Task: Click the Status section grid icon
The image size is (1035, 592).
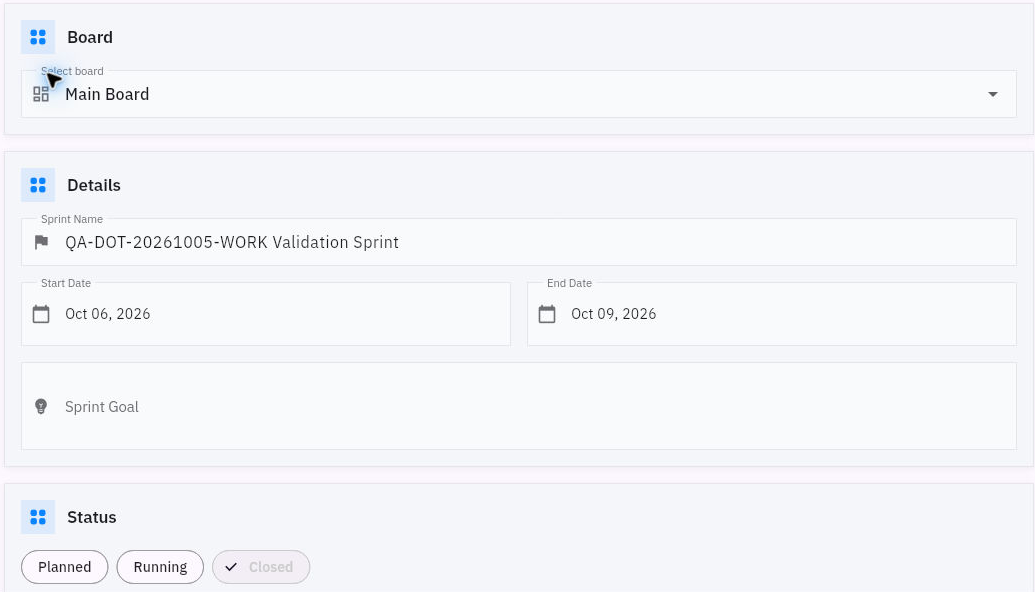Action: (38, 517)
